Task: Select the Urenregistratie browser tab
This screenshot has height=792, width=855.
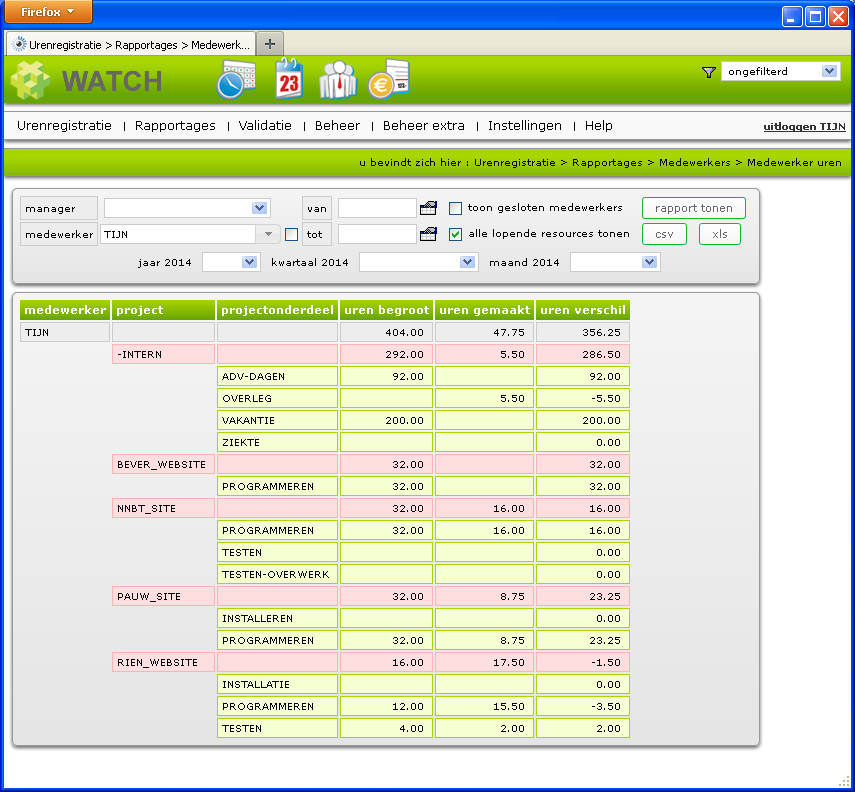Action: click(x=131, y=44)
